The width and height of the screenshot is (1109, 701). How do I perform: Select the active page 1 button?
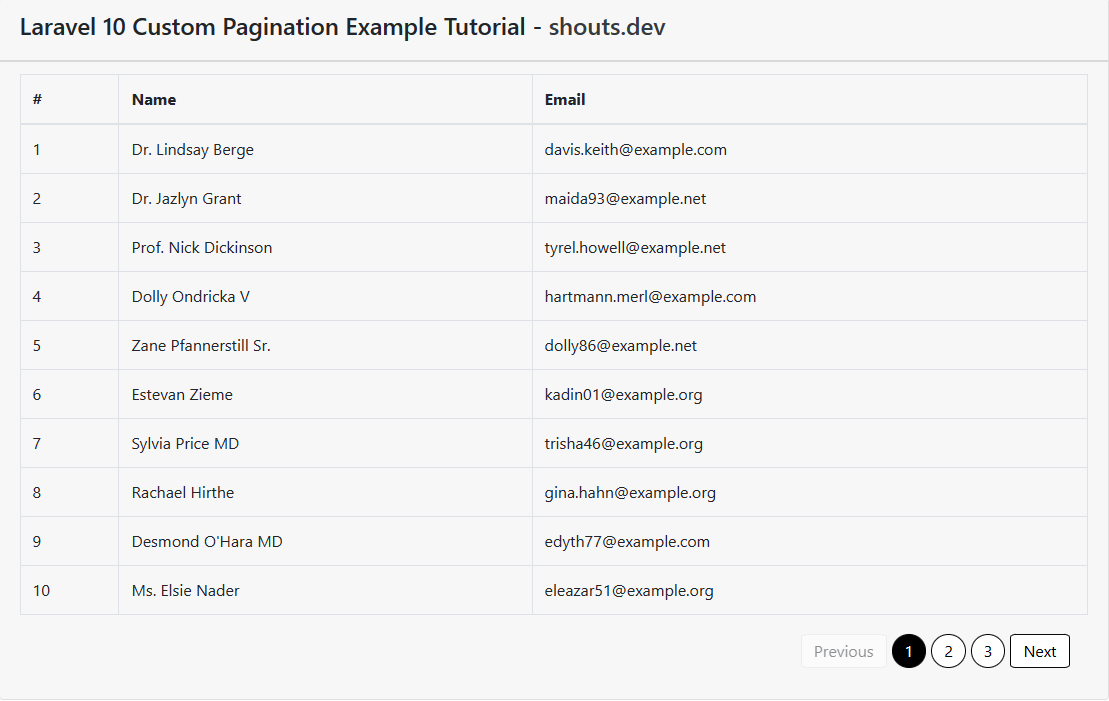click(x=909, y=651)
